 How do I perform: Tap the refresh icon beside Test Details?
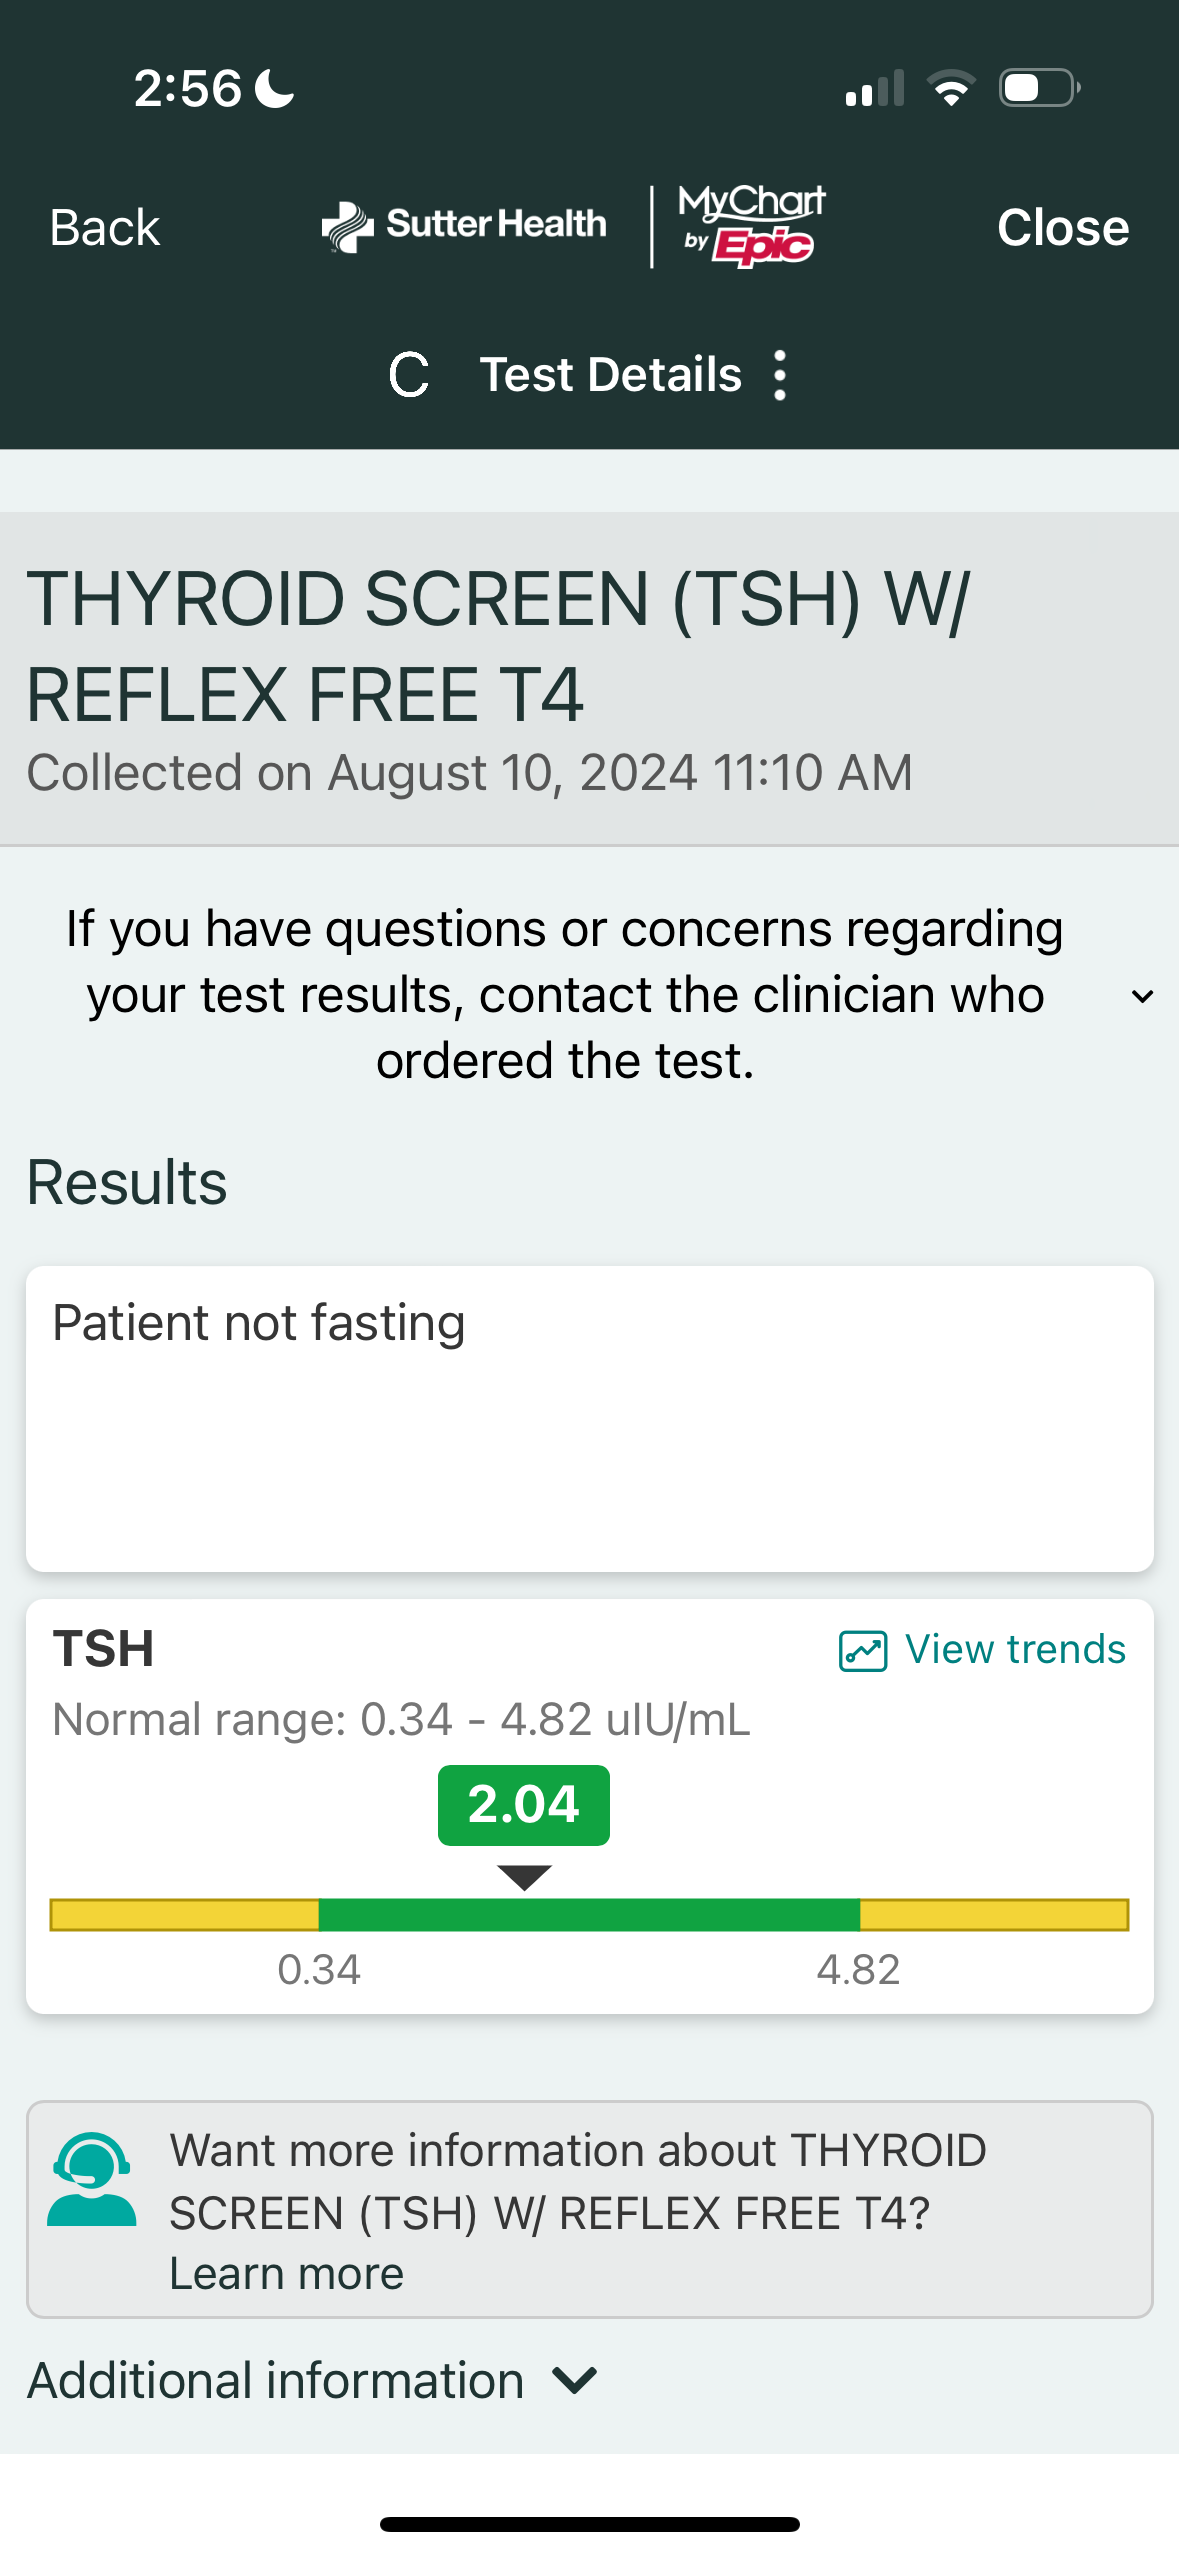click(x=409, y=375)
